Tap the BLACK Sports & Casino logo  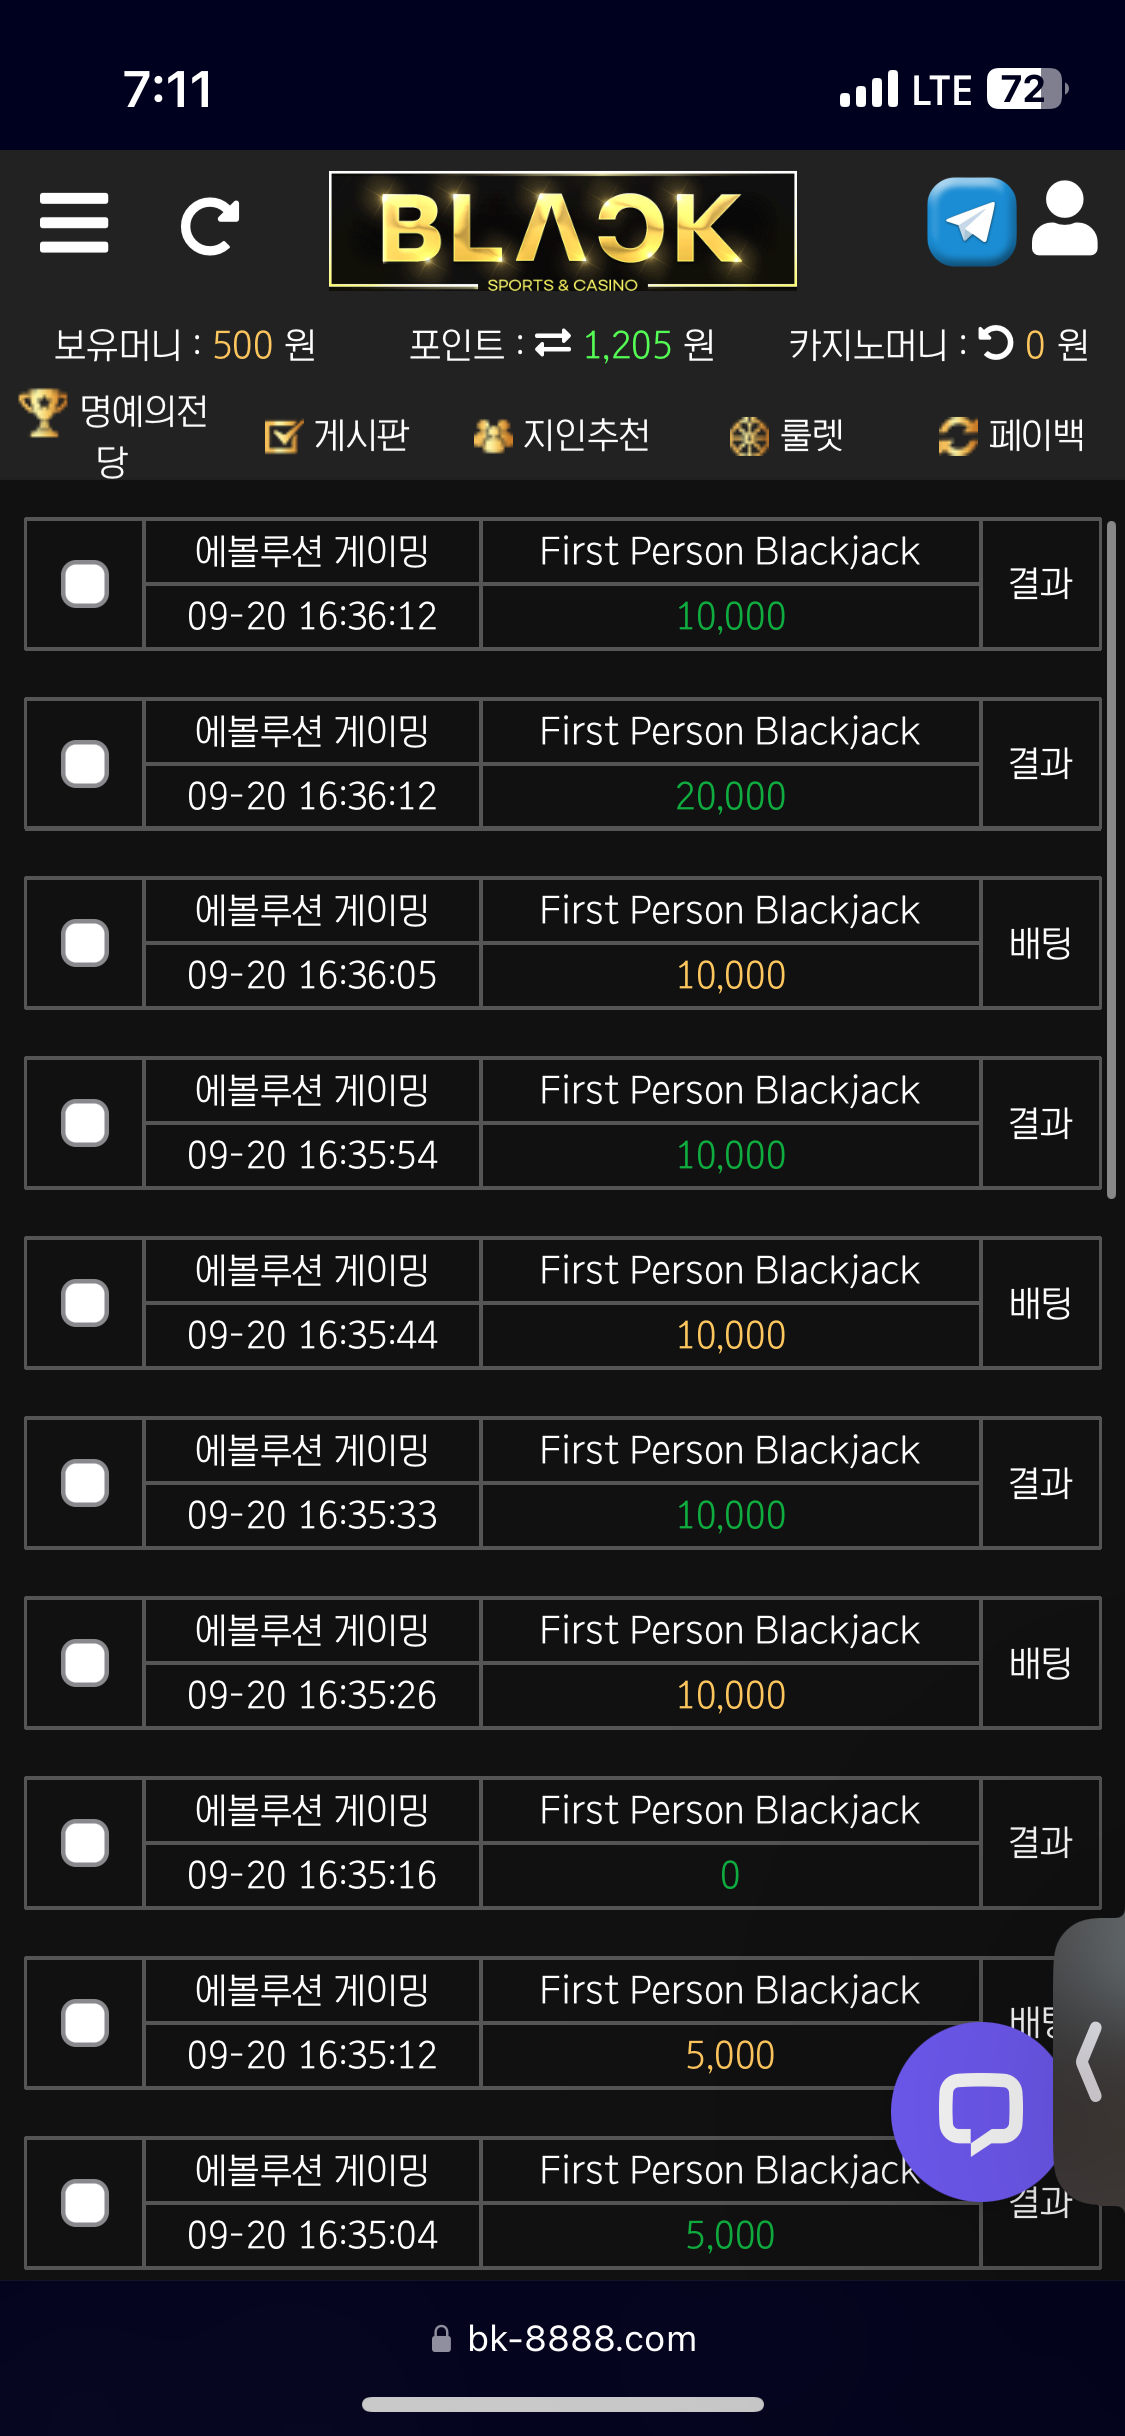[x=563, y=231]
